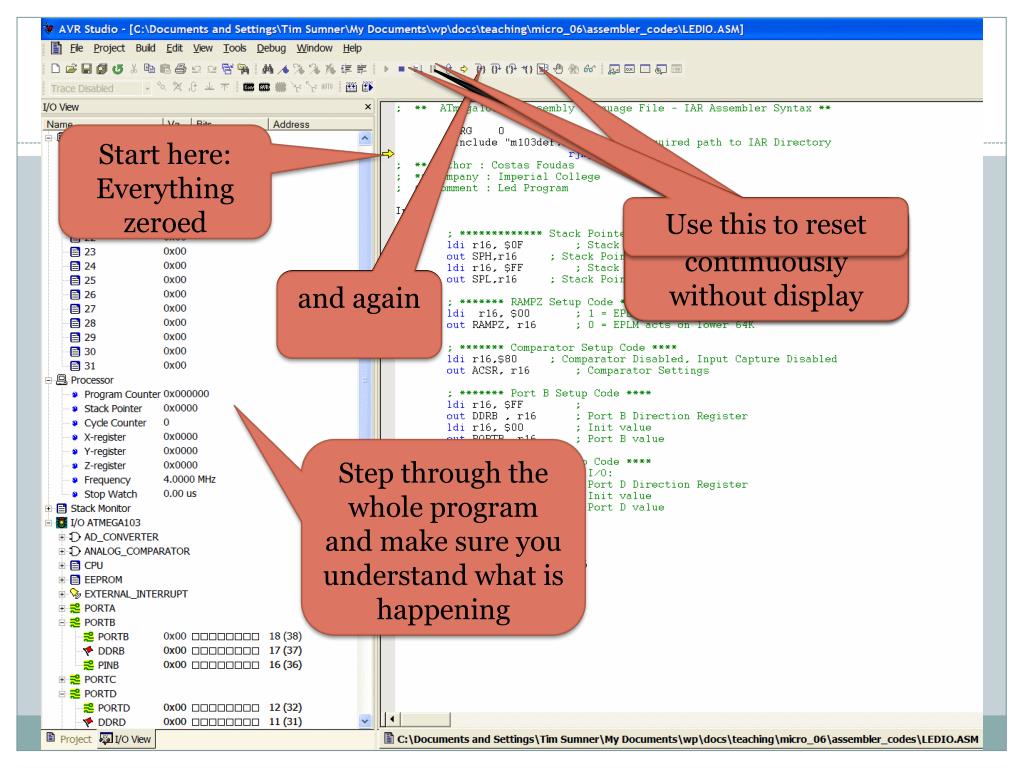The height and width of the screenshot is (768, 1024).
Task: Click the red flag icon next to DDRB
Action: 88,650
